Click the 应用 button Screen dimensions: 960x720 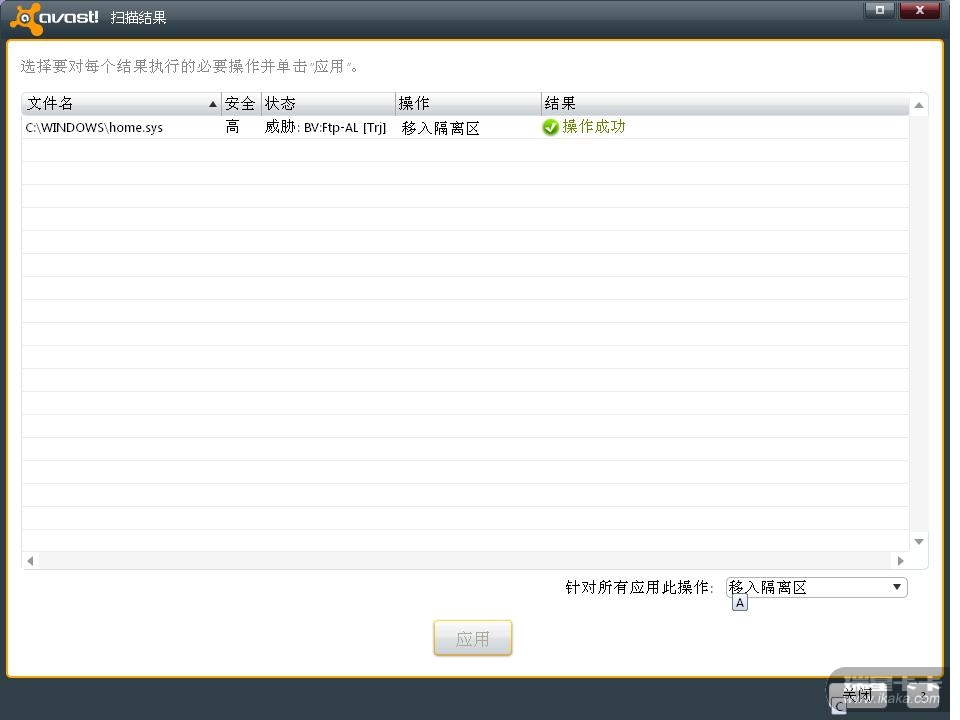point(473,639)
